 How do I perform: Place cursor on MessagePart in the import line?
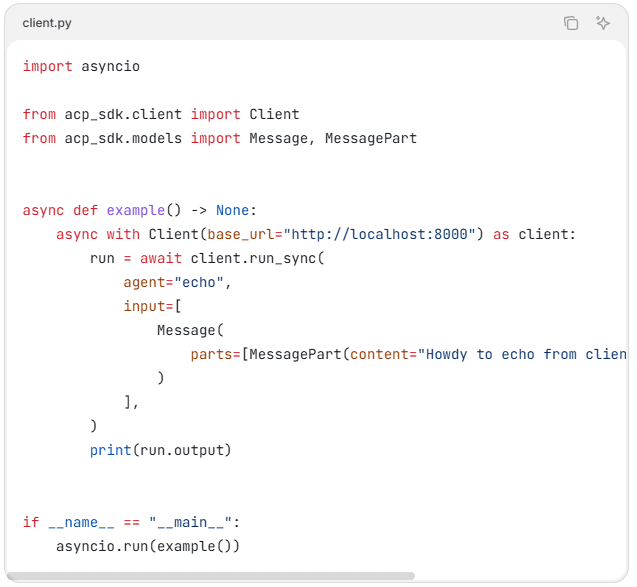pyautogui.click(x=370, y=138)
